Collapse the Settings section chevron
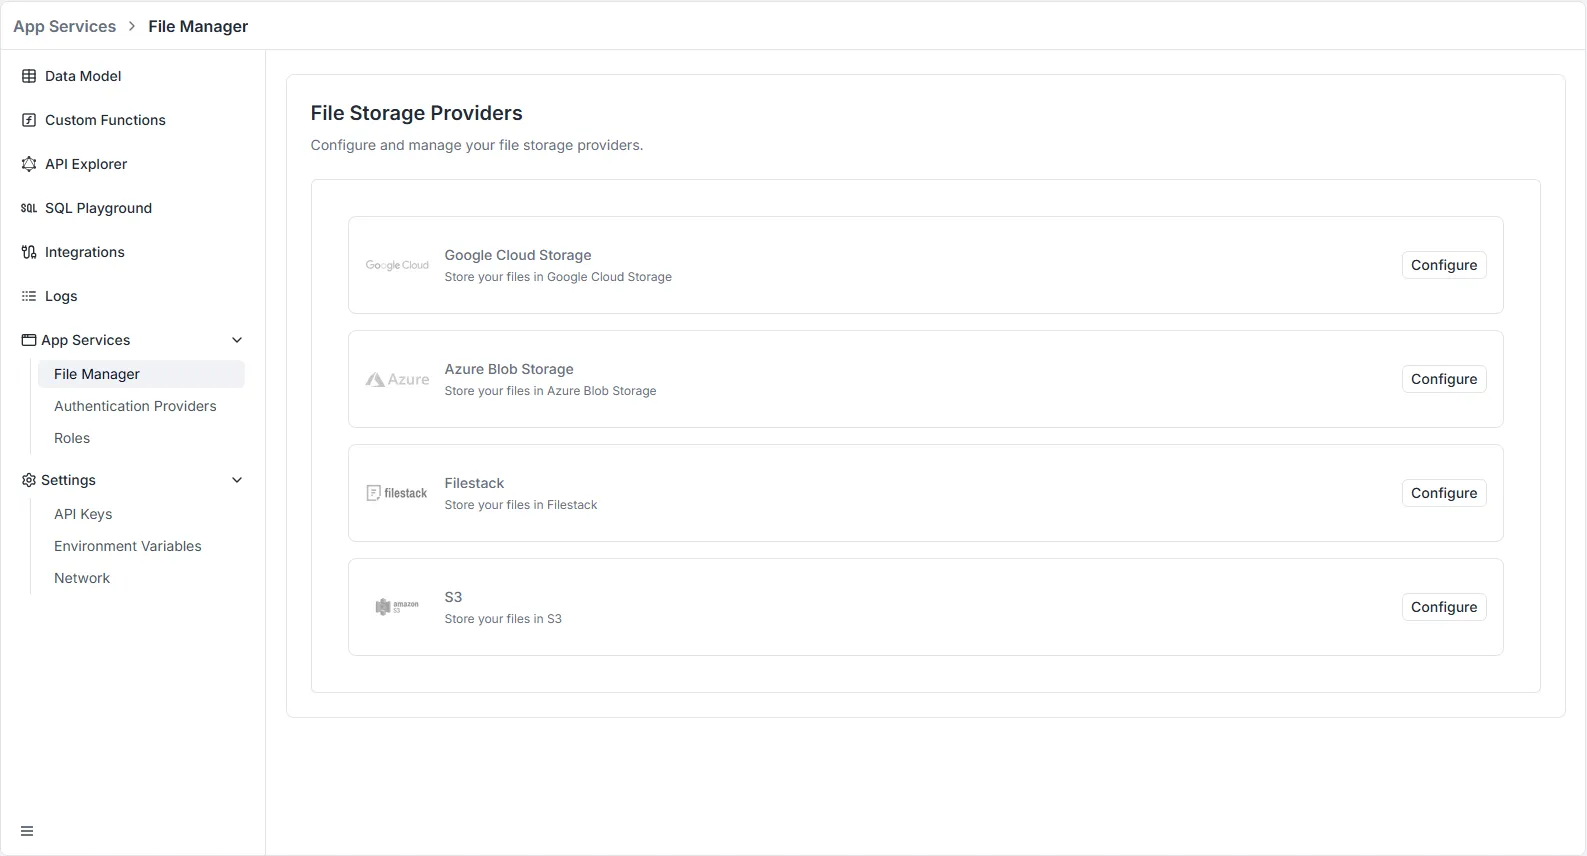This screenshot has width=1587, height=856. click(x=237, y=480)
